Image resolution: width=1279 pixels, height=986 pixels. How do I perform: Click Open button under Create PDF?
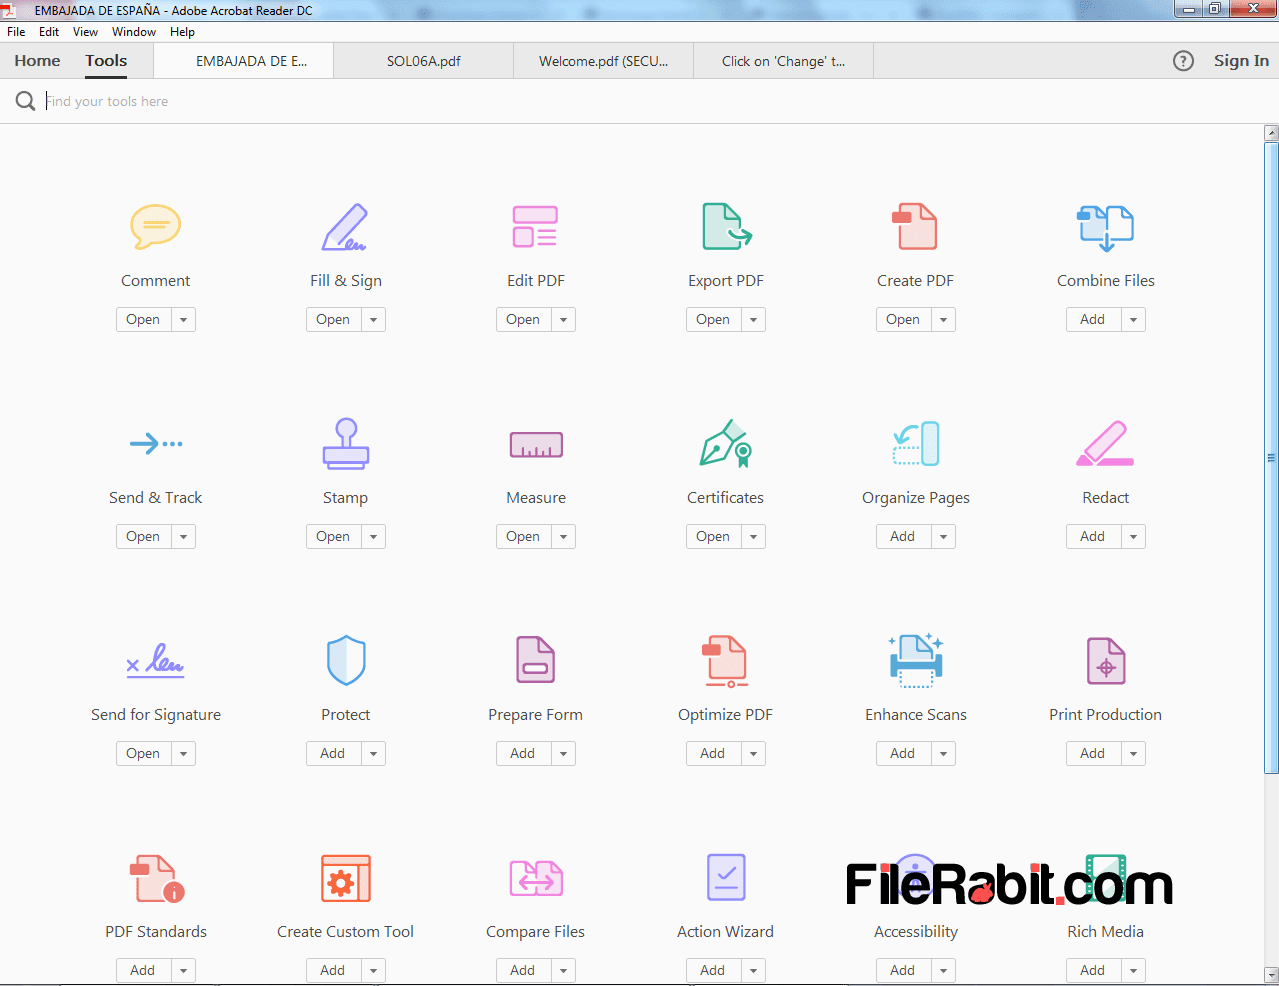(903, 320)
